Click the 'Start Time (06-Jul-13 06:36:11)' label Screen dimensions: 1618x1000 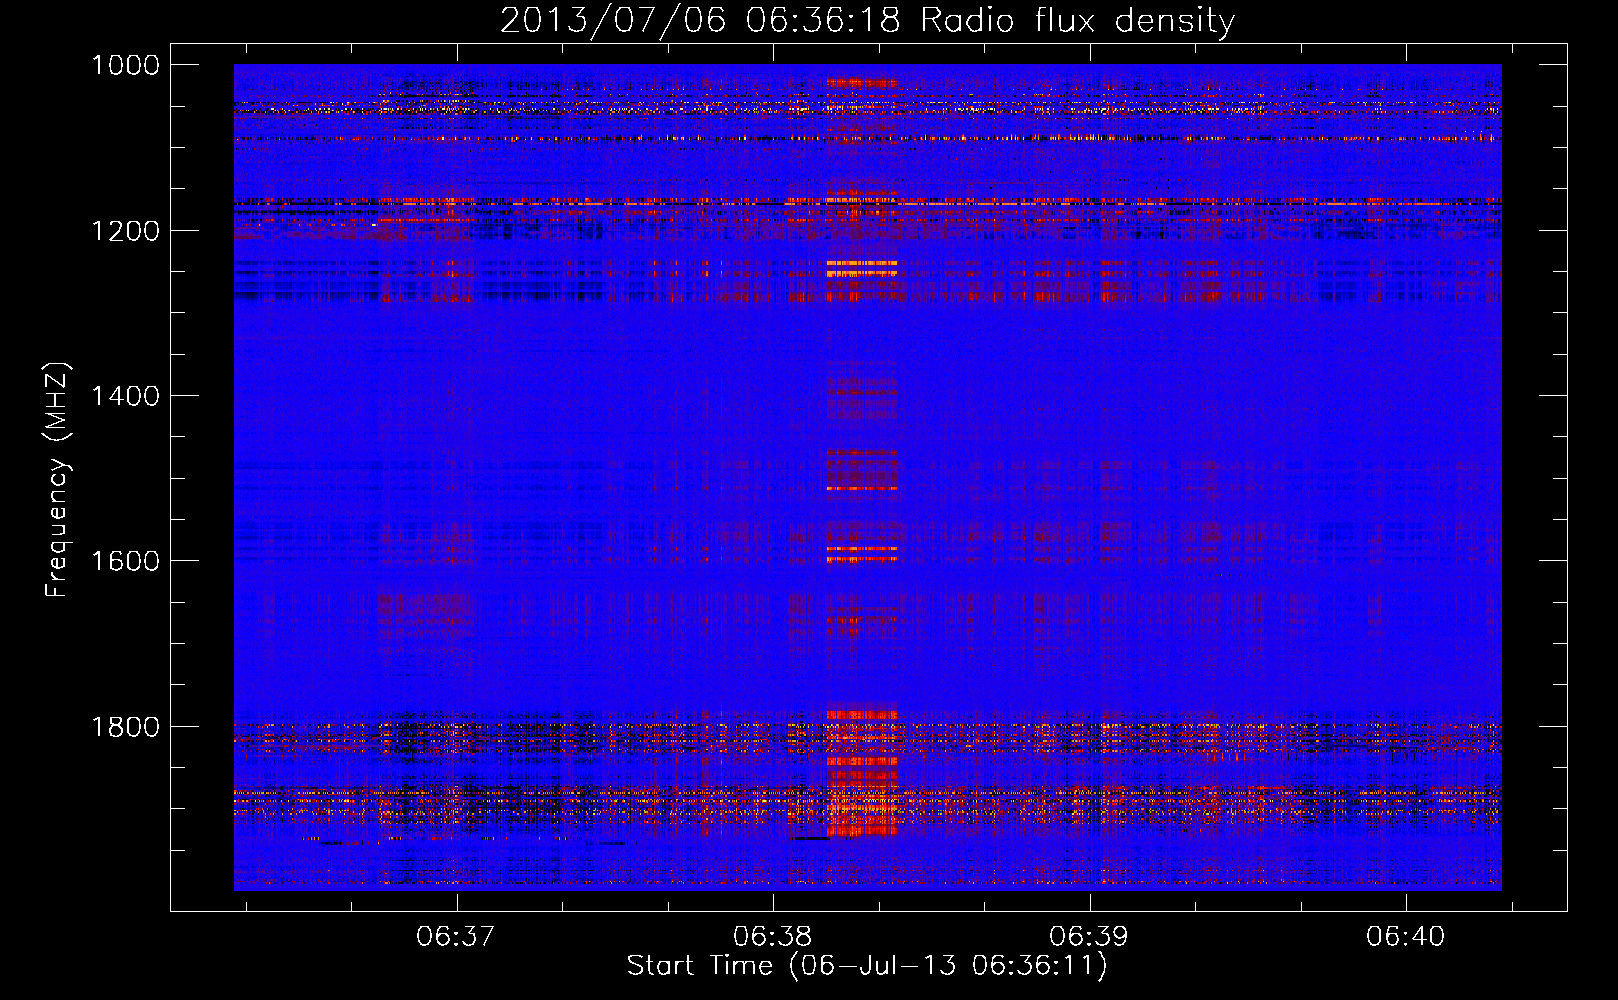(x=867, y=966)
